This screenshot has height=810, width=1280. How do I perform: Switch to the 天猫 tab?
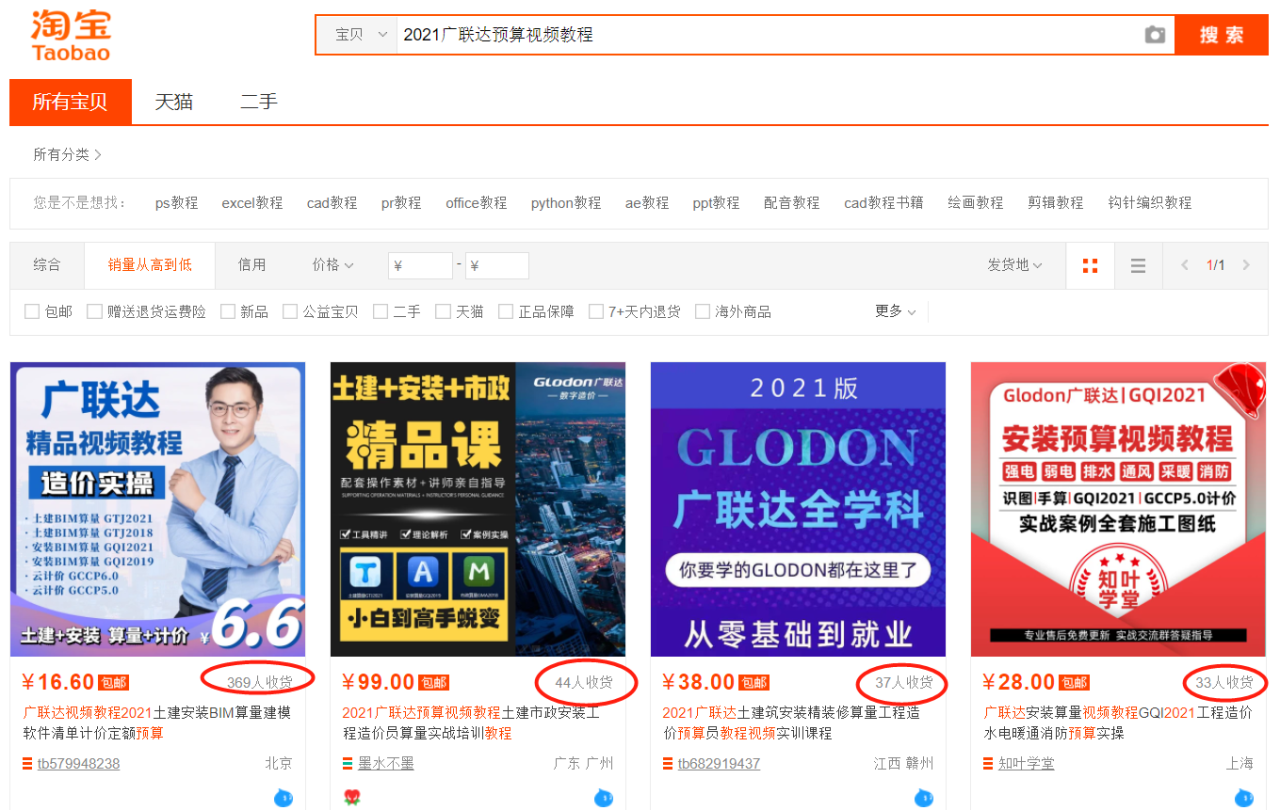[174, 102]
